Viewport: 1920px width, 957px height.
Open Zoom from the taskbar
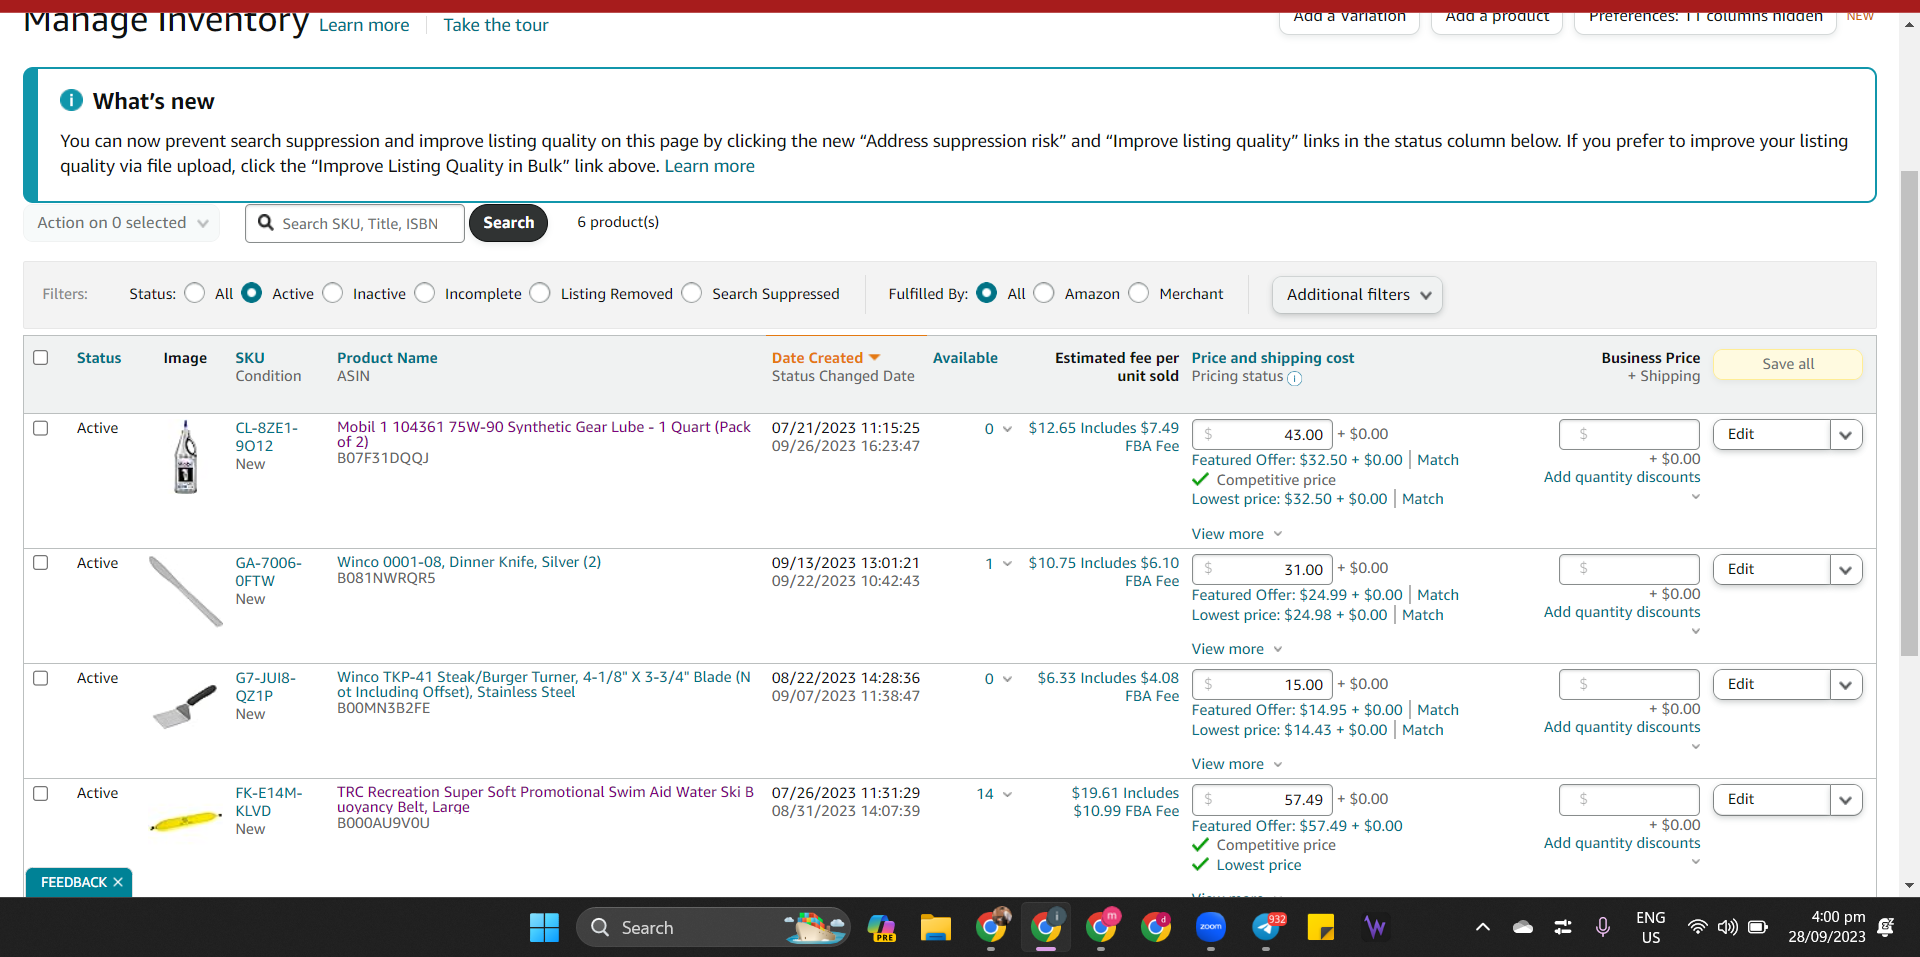coord(1211,928)
